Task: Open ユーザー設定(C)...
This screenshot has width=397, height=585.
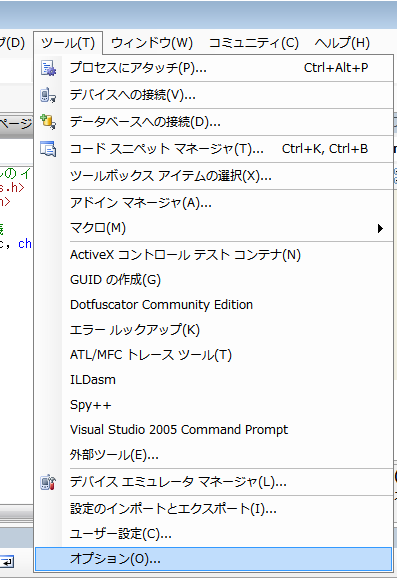Action: tap(214, 534)
